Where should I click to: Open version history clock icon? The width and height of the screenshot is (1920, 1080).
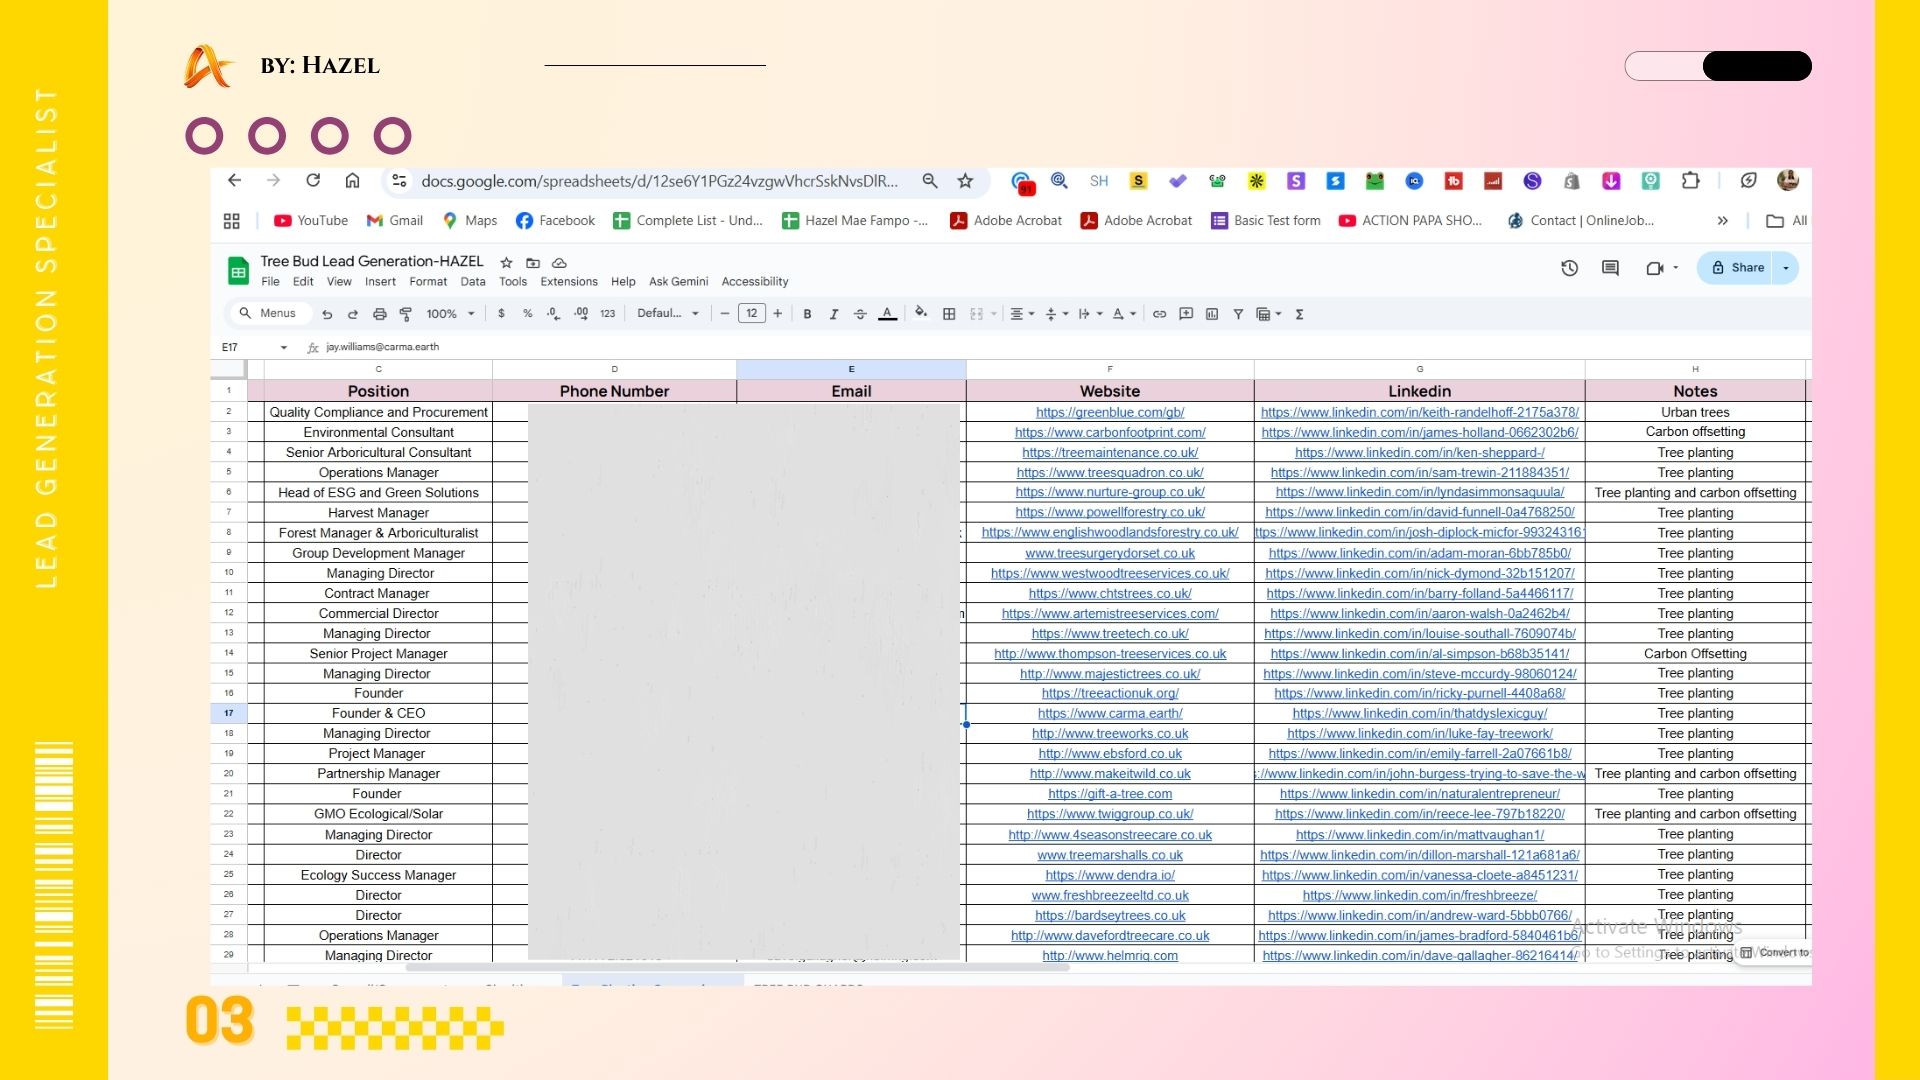tap(1569, 268)
